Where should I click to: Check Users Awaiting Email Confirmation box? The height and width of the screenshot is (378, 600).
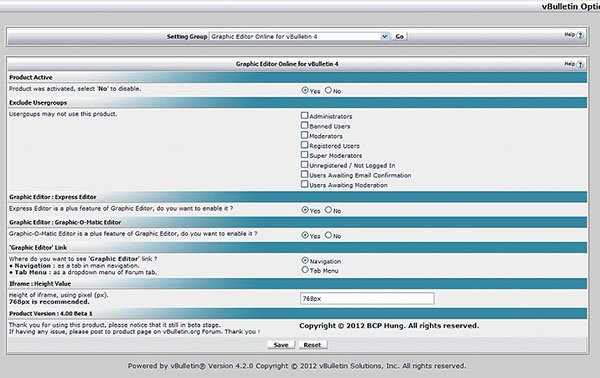tap(304, 174)
